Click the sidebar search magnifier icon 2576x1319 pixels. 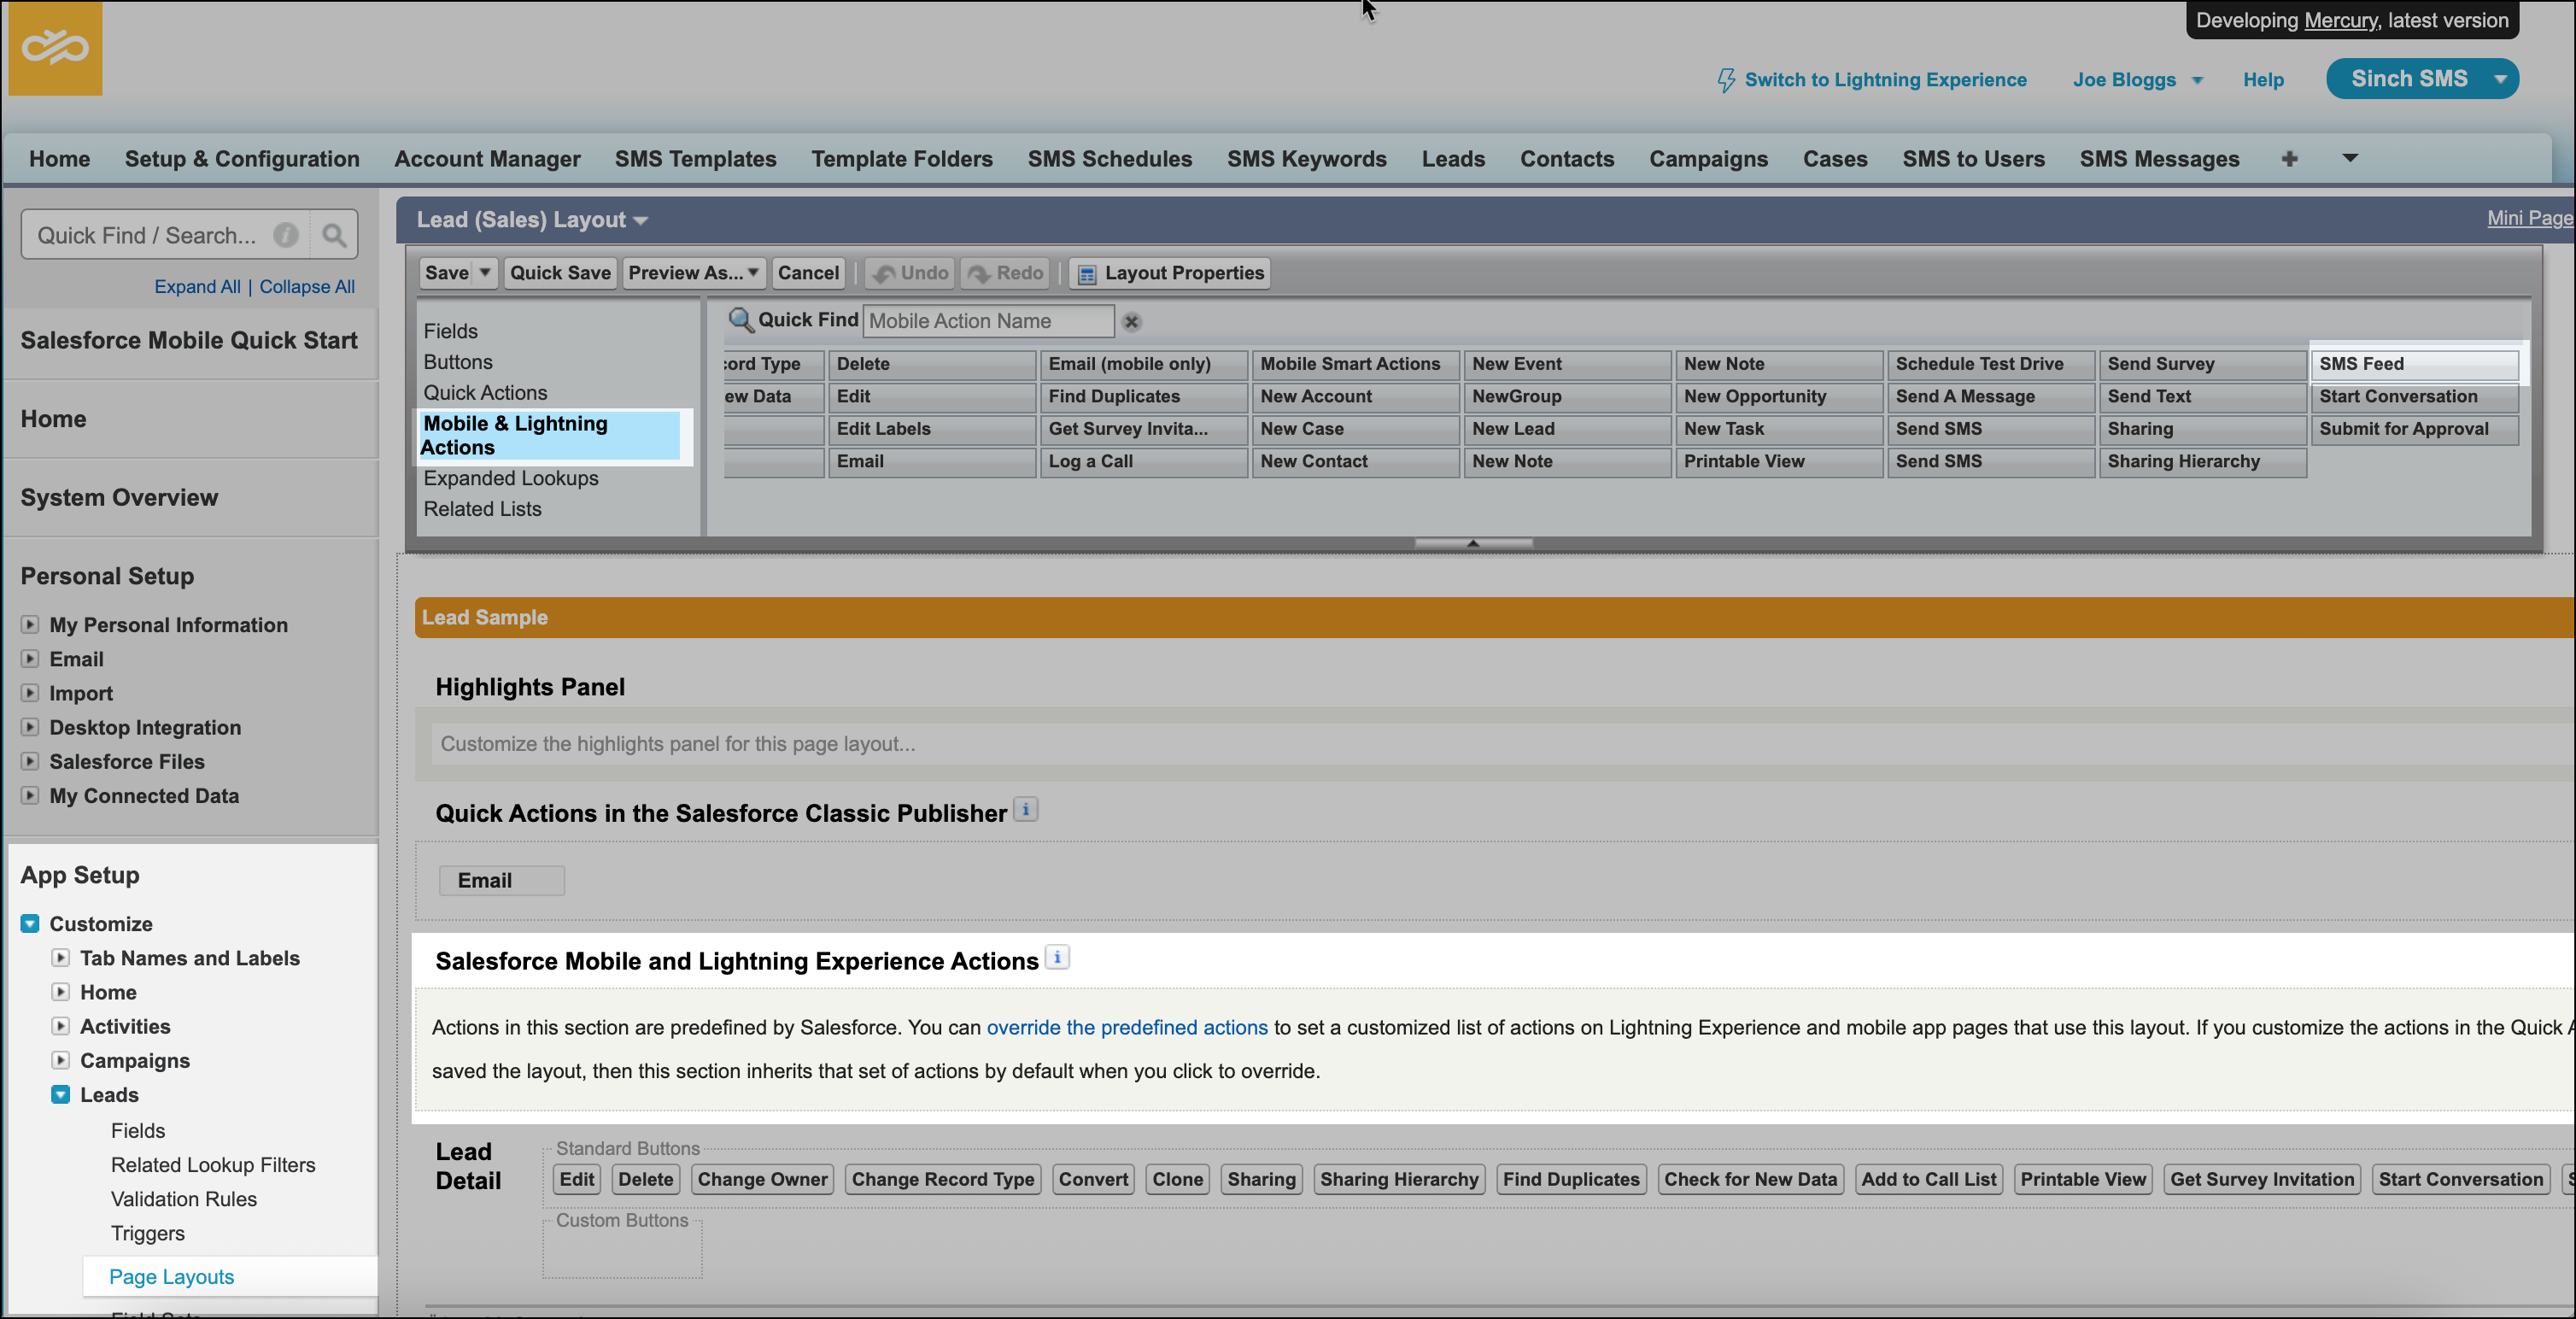click(334, 235)
